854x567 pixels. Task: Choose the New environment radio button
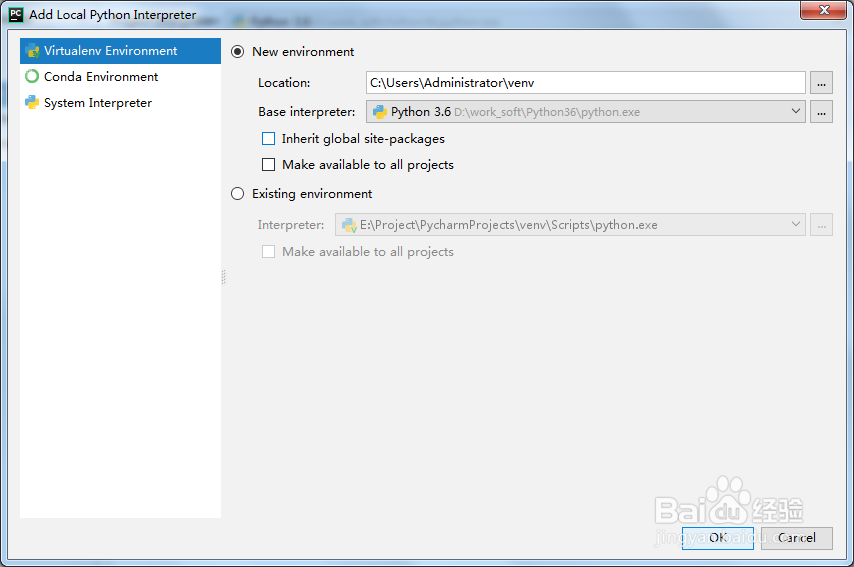pyautogui.click(x=237, y=52)
